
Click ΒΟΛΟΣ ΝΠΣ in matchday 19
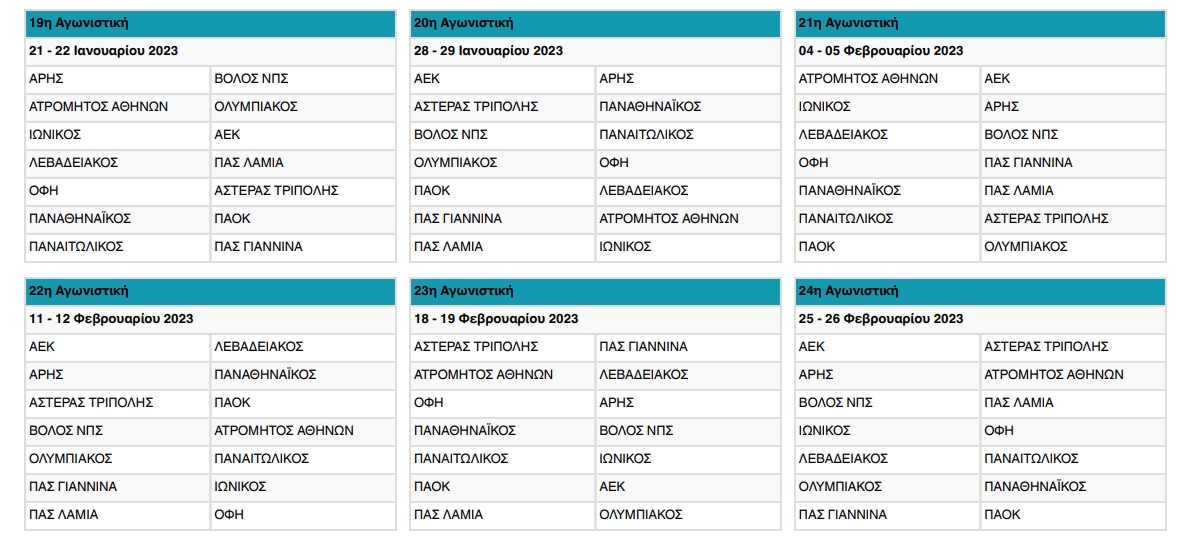pos(303,79)
